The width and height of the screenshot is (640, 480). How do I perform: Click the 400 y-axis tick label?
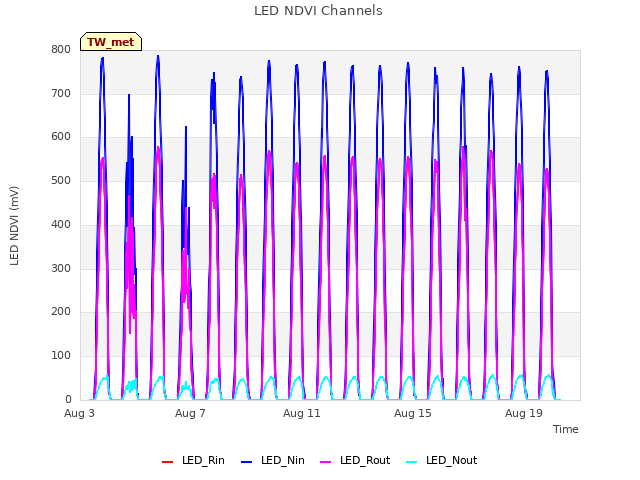tap(61, 224)
